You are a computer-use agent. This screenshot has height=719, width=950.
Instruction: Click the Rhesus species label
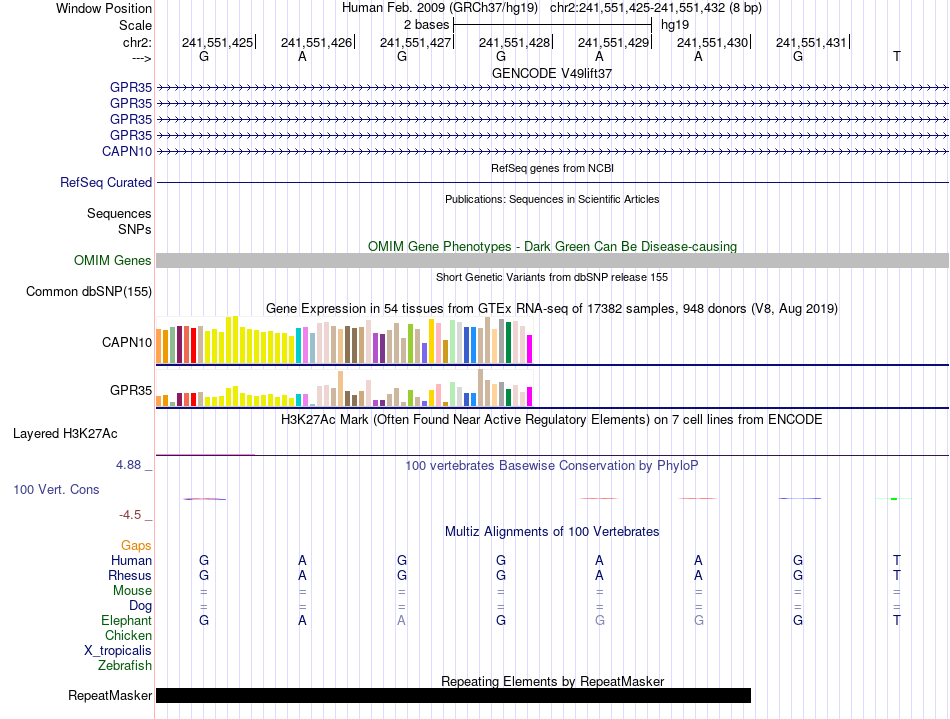coord(130,575)
